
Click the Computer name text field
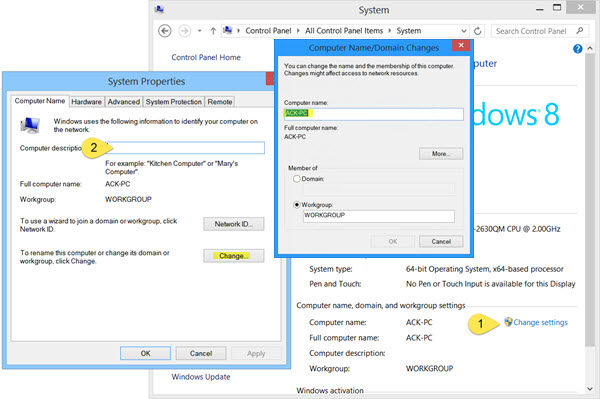click(373, 114)
